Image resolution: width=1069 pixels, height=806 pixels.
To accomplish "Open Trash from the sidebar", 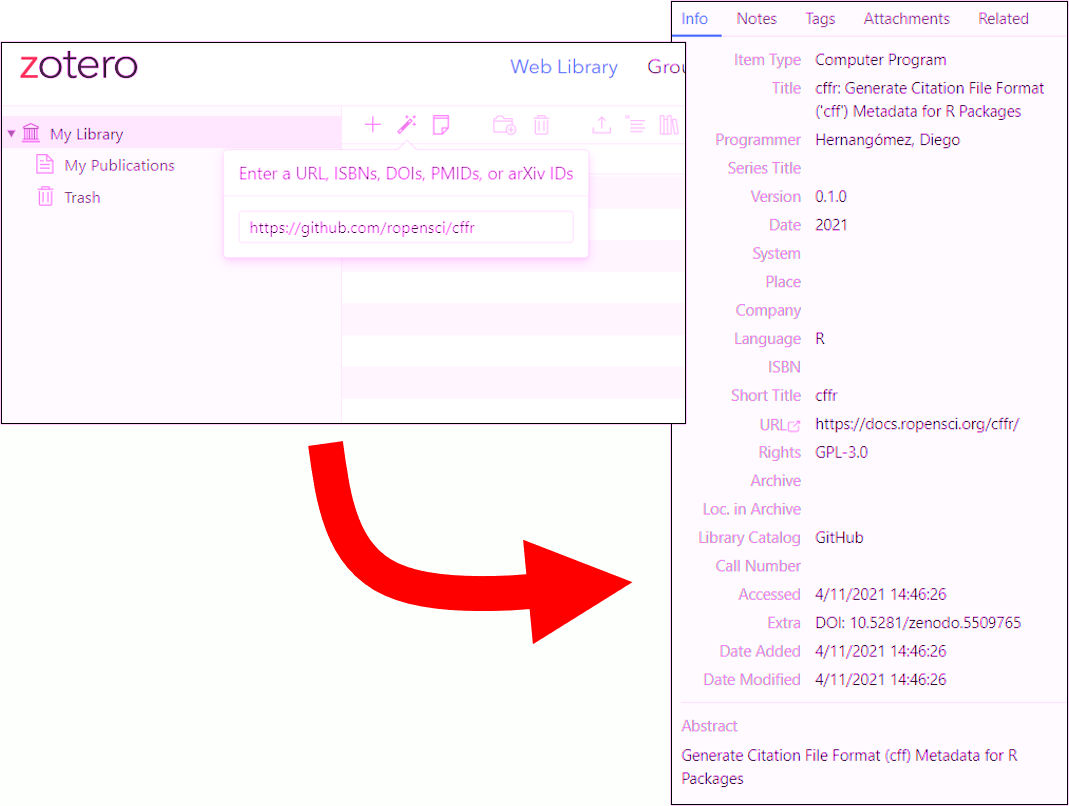I will coord(80,197).
